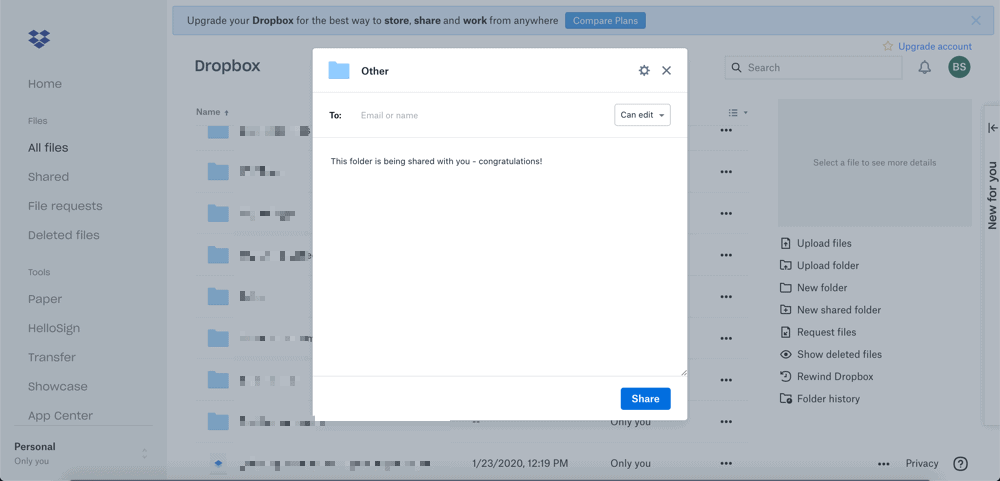Click Request files
Viewport: 1000px width, 481px height.
tap(827, 332)
